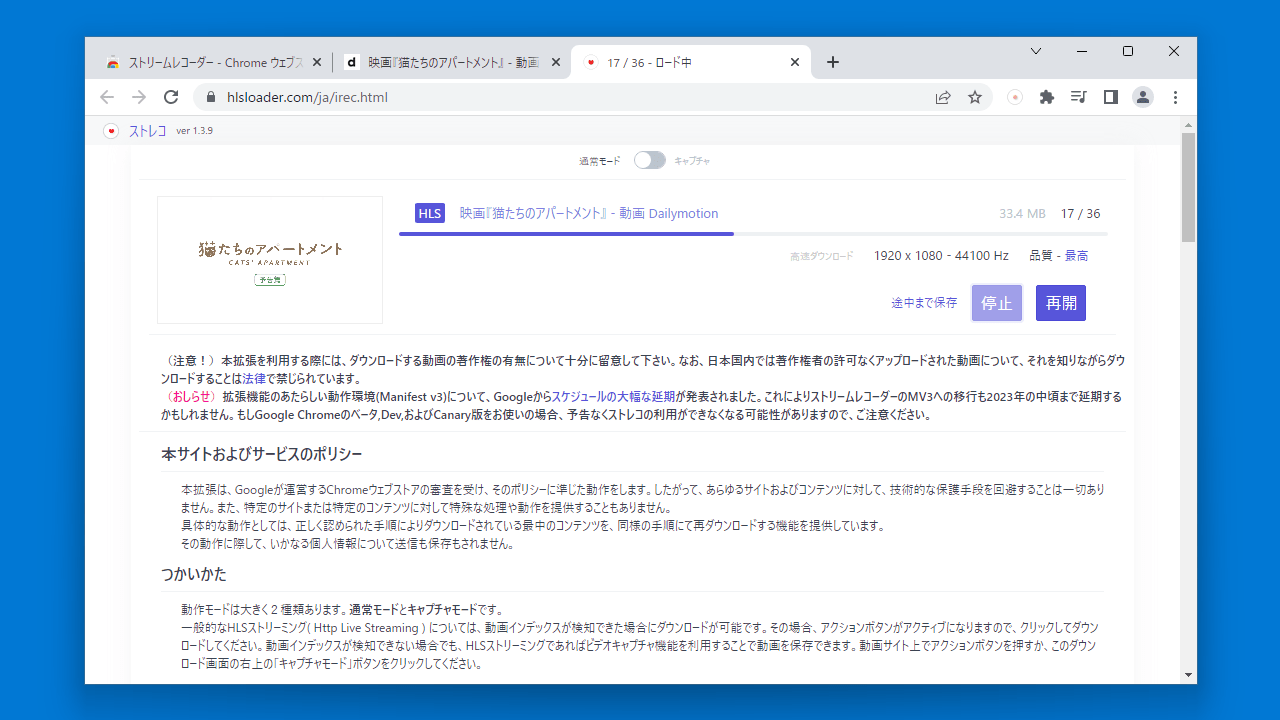Click the 最高 quality link

coord(1076,256)
